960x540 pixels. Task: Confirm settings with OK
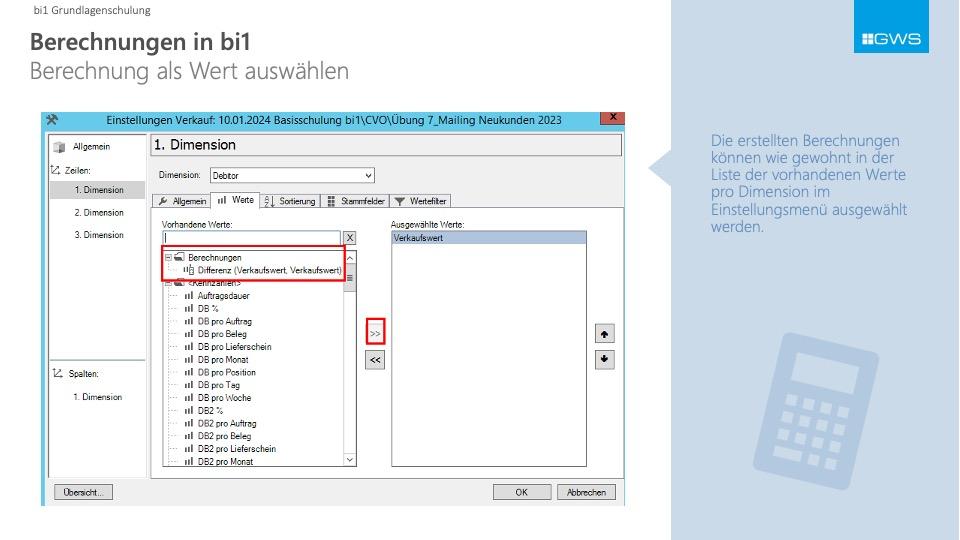tap(522, 492)
